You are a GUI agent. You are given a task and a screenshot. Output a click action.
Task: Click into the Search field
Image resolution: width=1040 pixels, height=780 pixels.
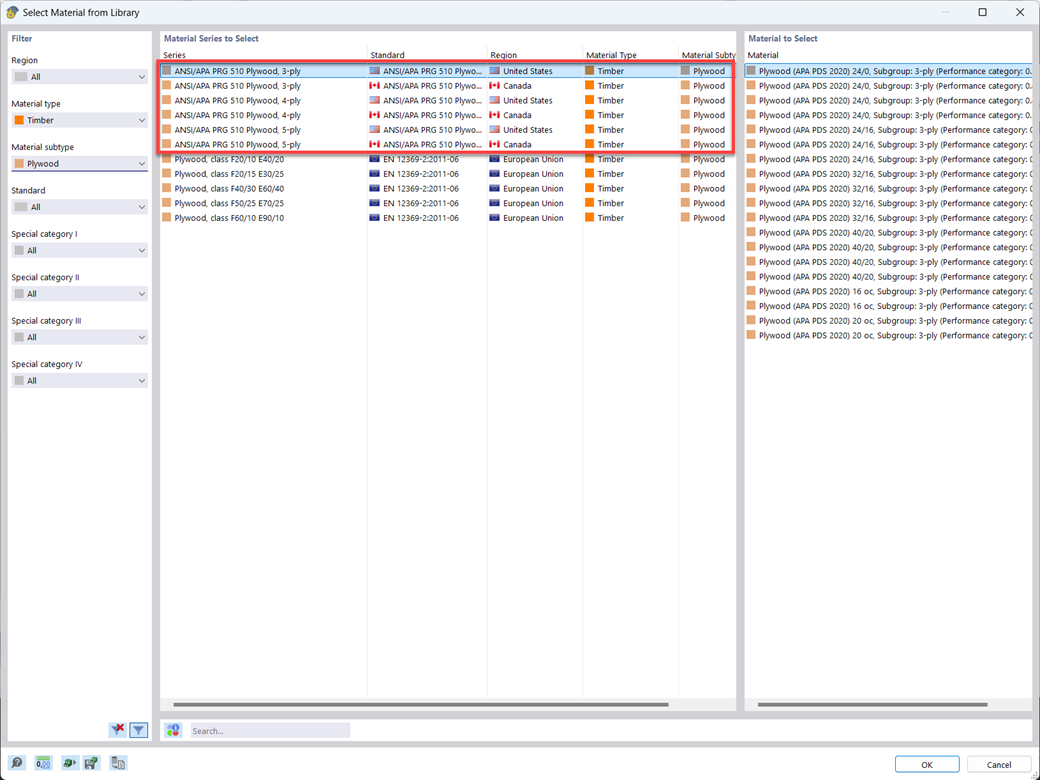[x=270, y=730]
